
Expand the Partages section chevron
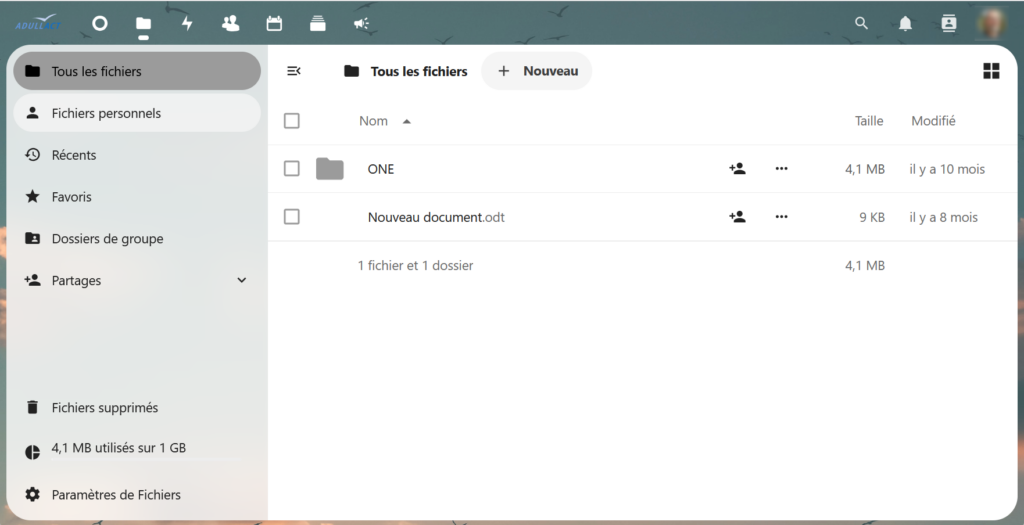[242, 280]
